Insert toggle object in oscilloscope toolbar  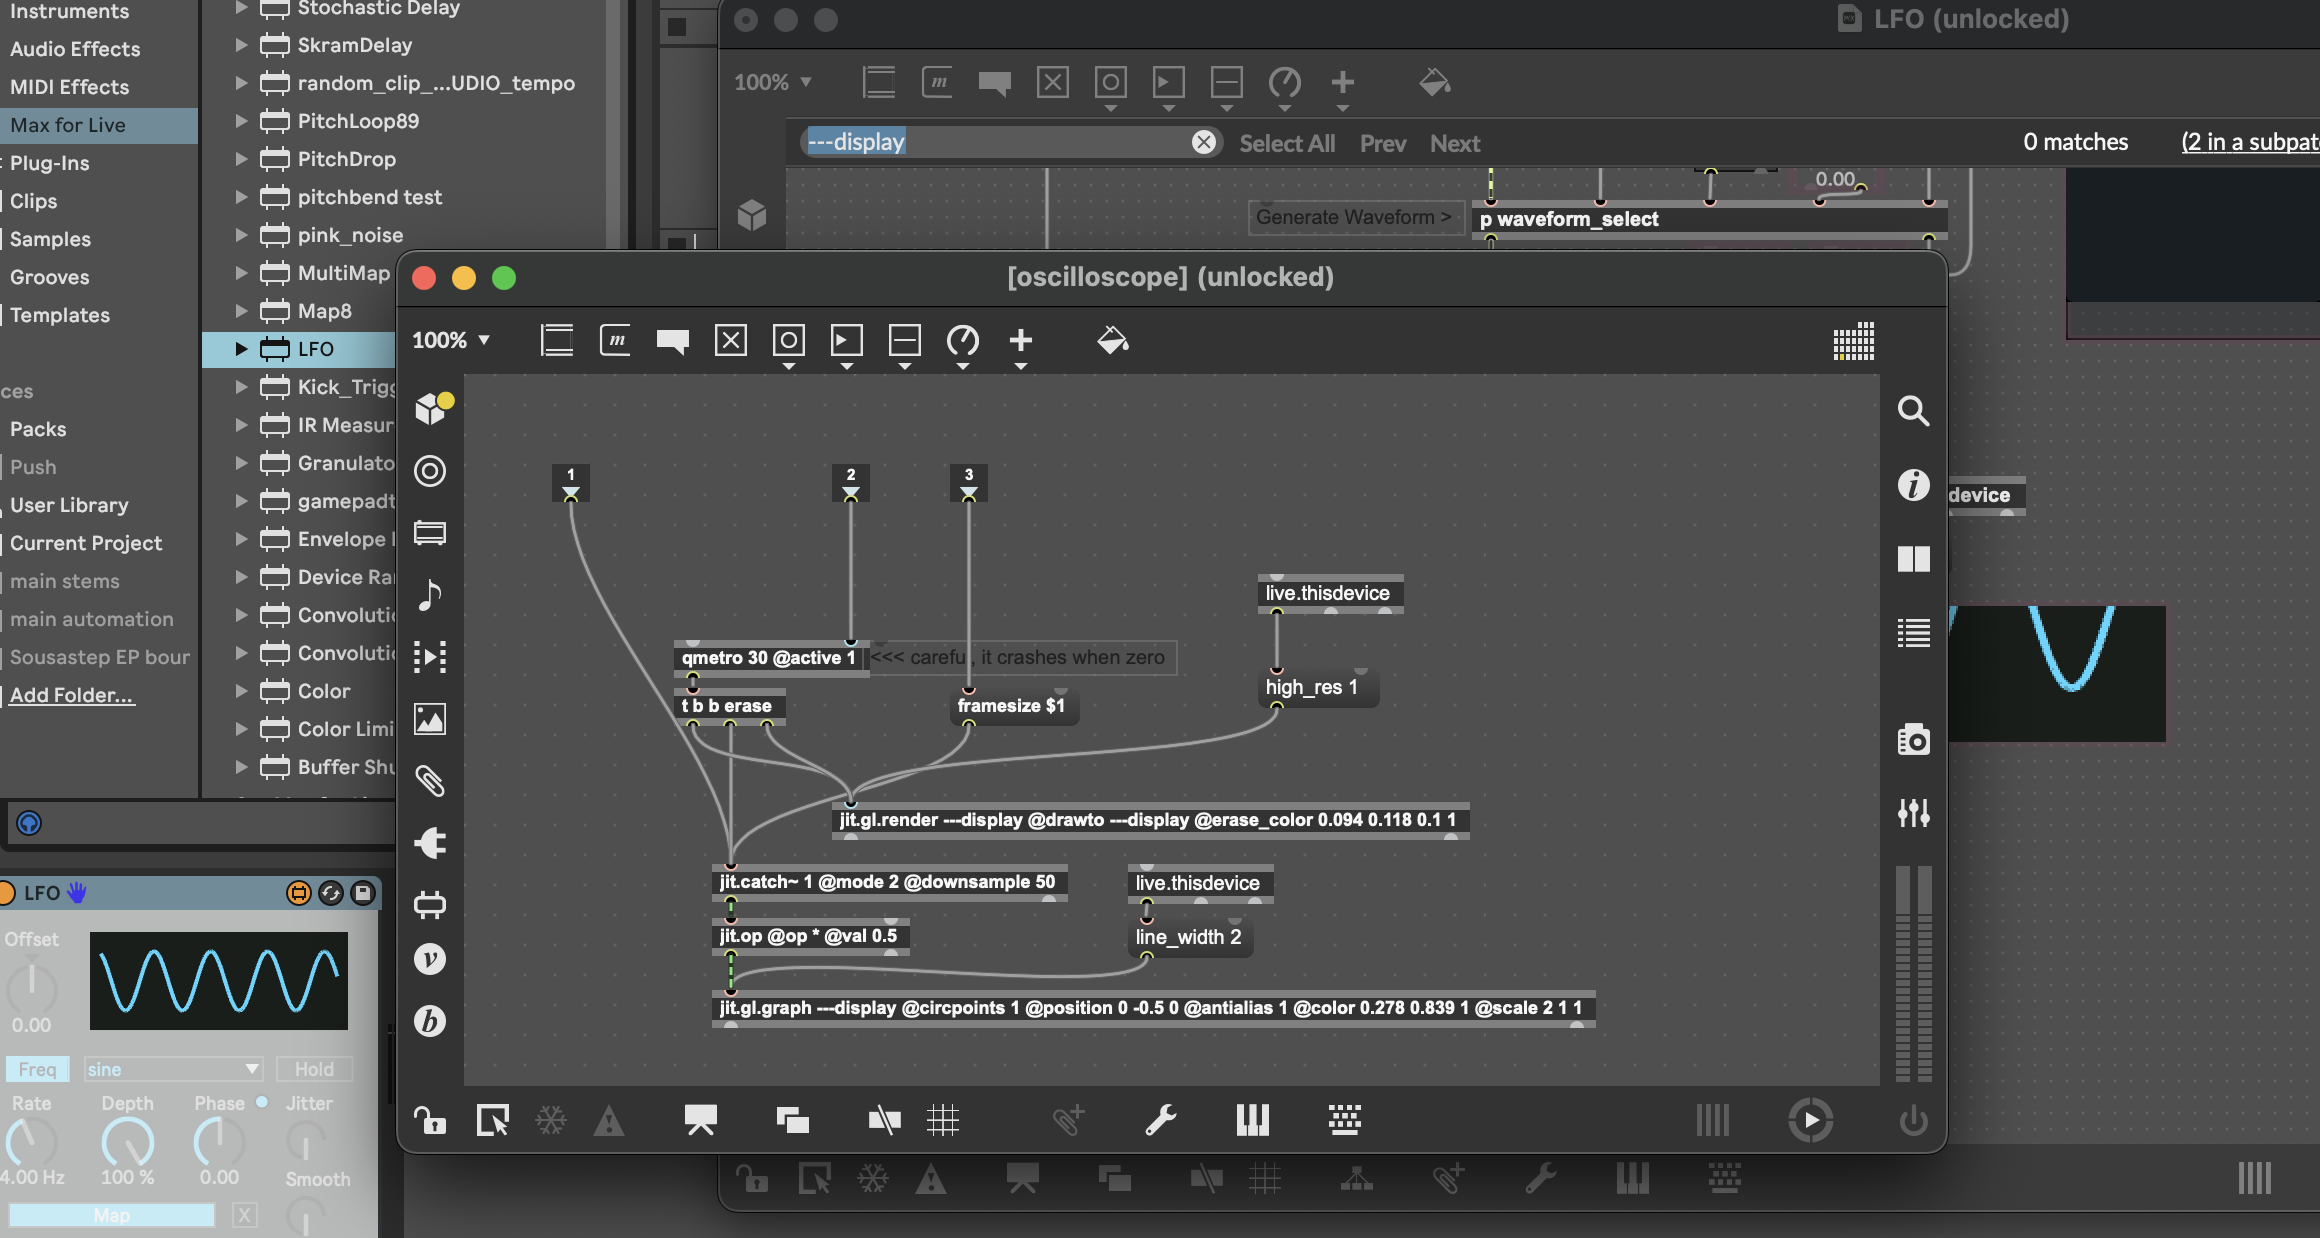pyautogui.click(x=731, y=340)
